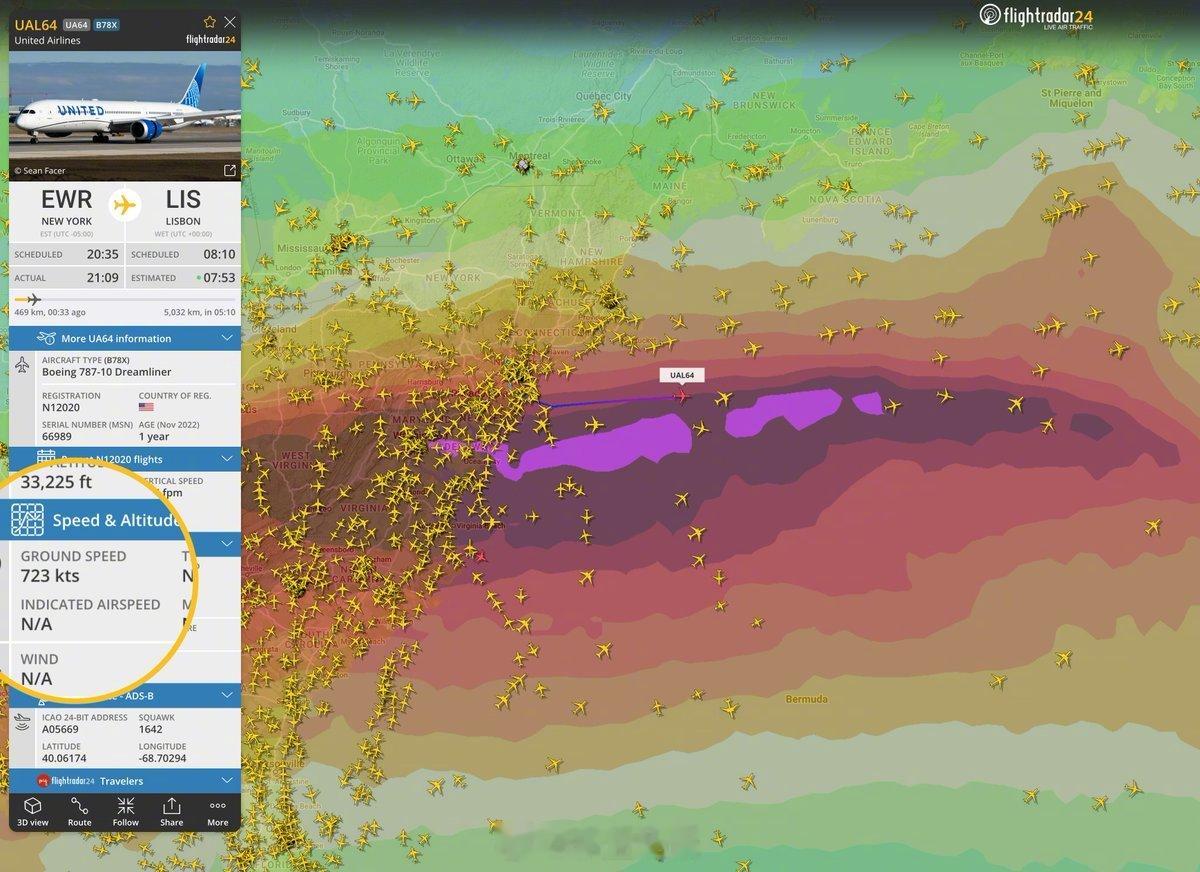Open 3D view of the flight
The height and width of the screenshot is (872, 1200).
32,811
